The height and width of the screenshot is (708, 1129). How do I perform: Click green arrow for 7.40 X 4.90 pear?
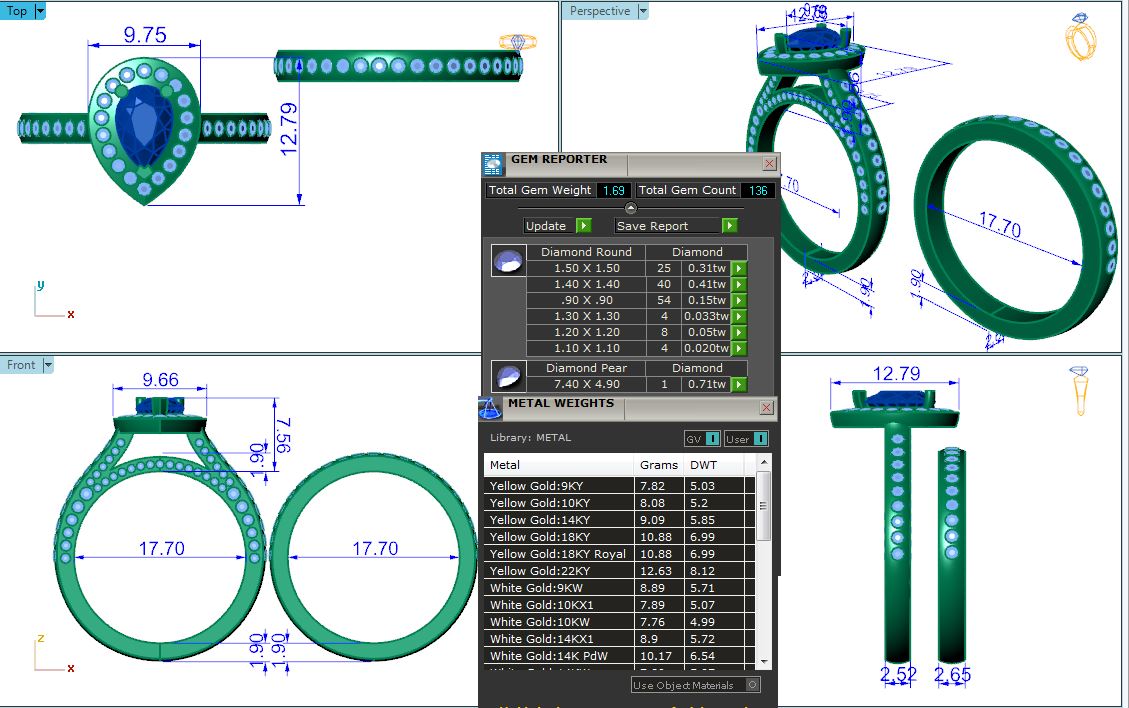tap(739, 384)
